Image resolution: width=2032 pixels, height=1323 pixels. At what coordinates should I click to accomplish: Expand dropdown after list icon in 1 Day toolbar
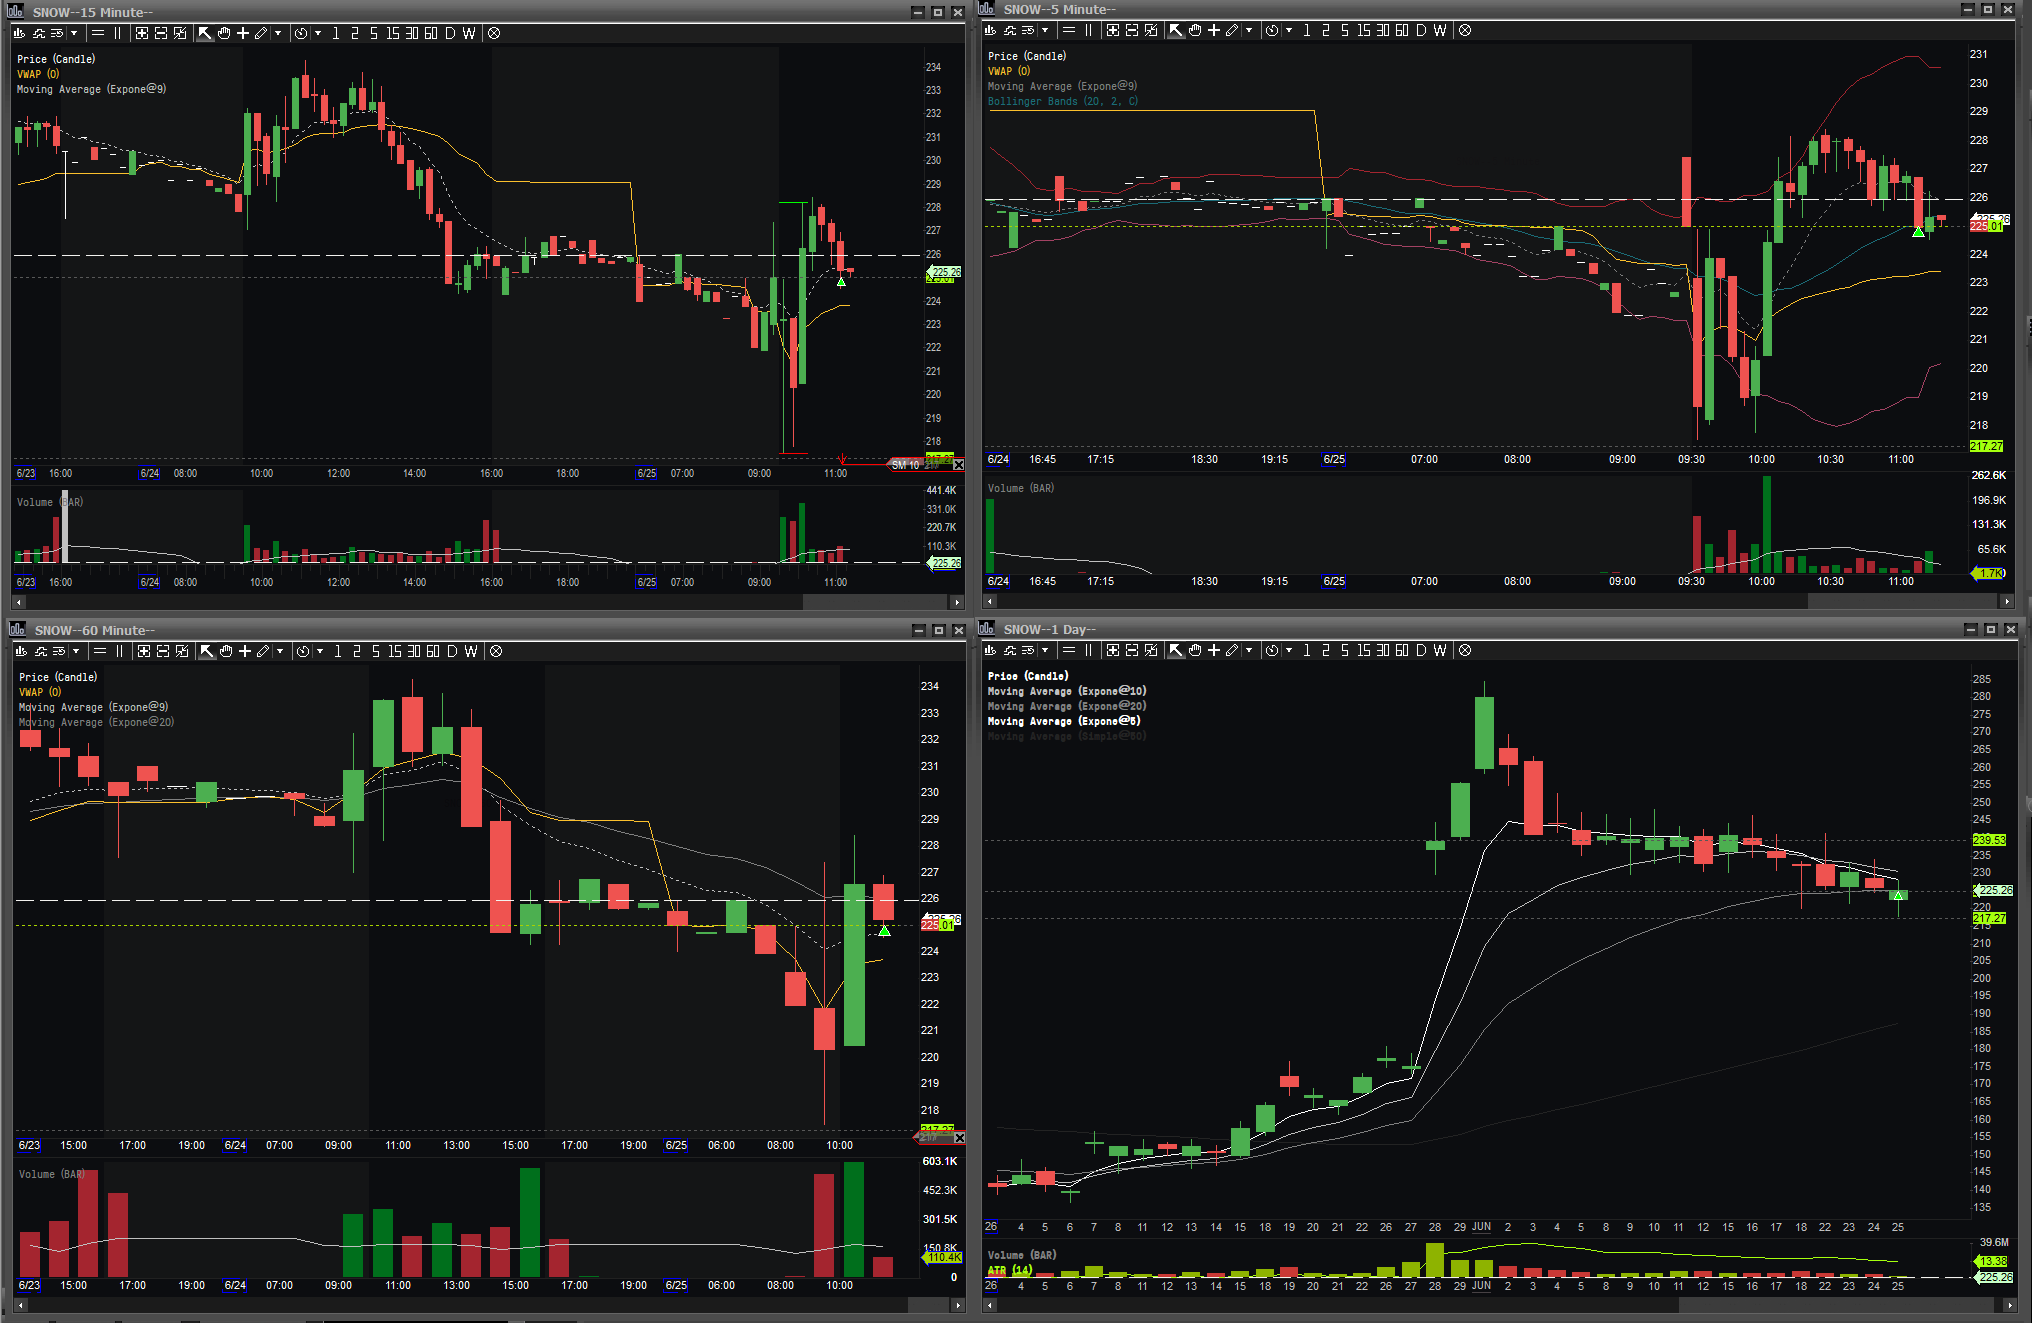1046,650
